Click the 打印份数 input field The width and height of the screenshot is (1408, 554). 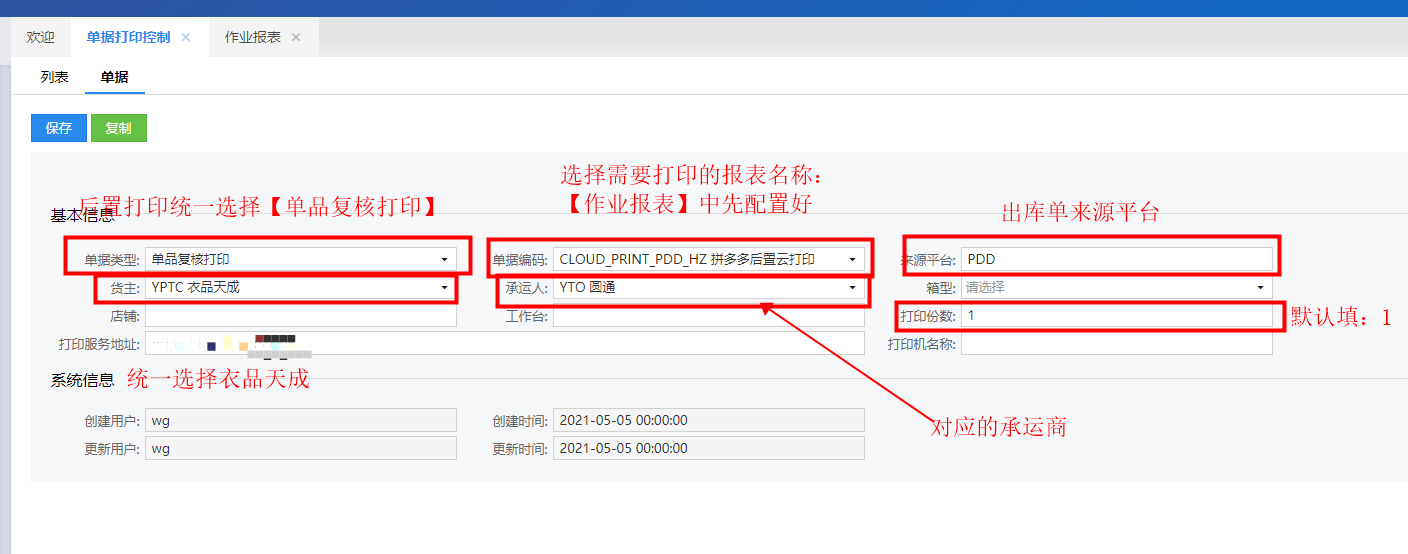[1116, 316]
